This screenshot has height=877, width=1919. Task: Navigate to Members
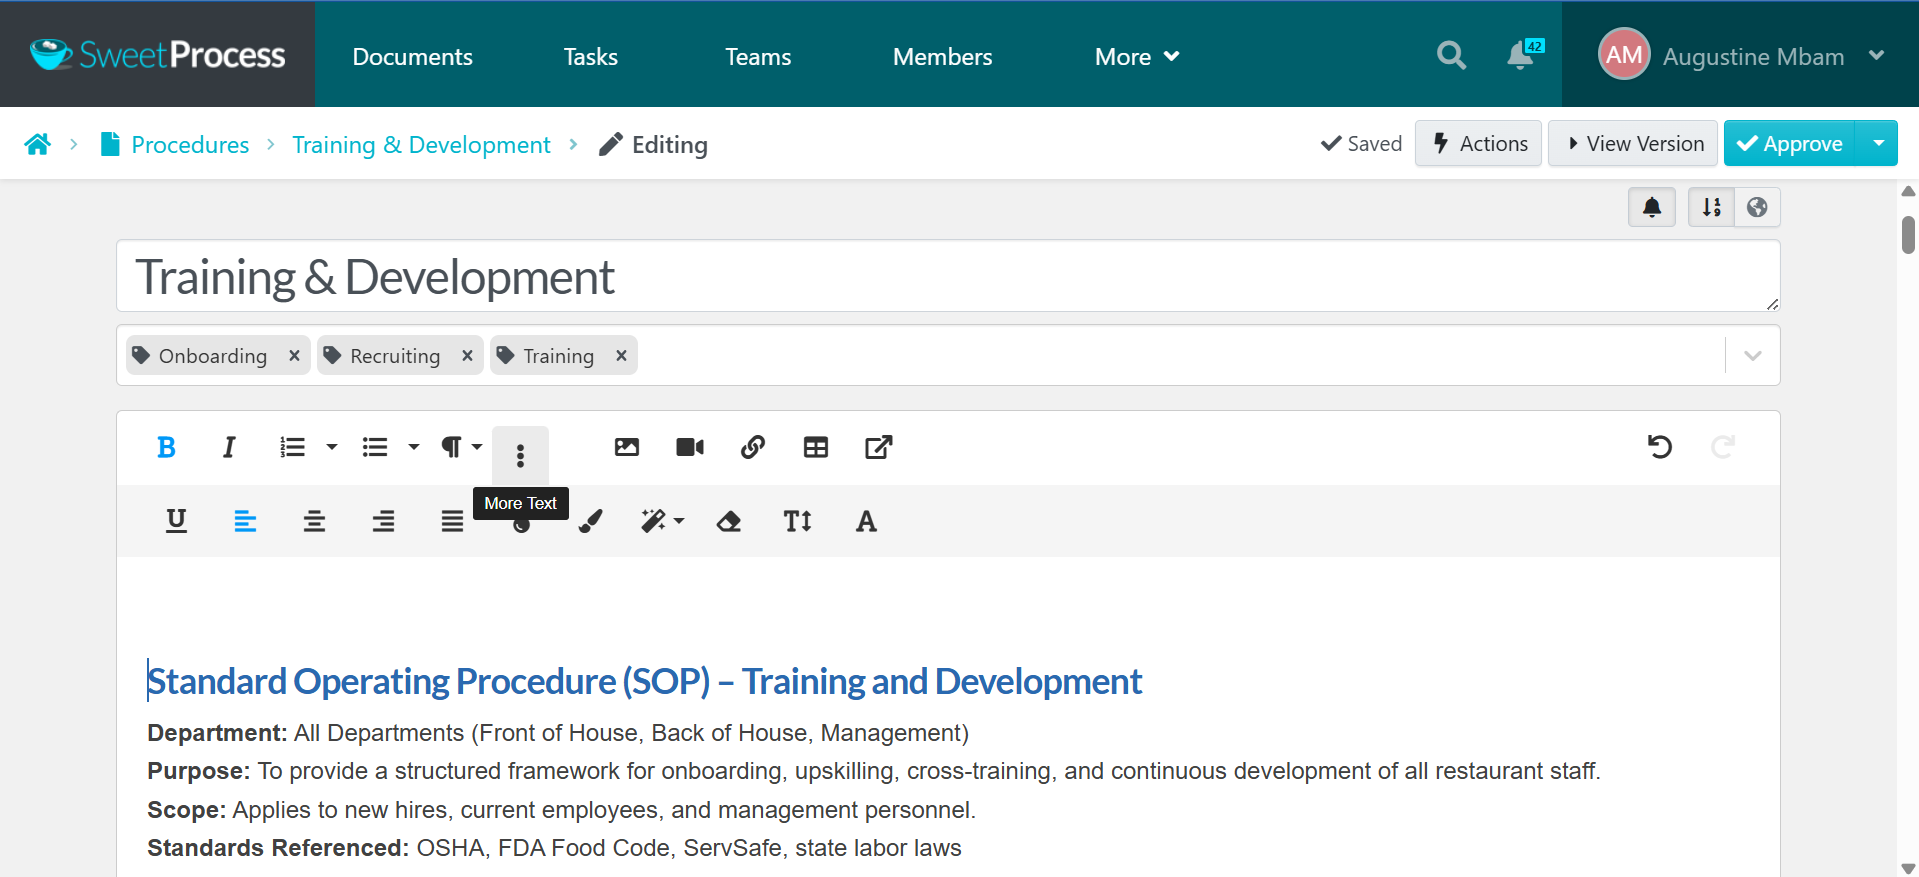coord(942,57)
